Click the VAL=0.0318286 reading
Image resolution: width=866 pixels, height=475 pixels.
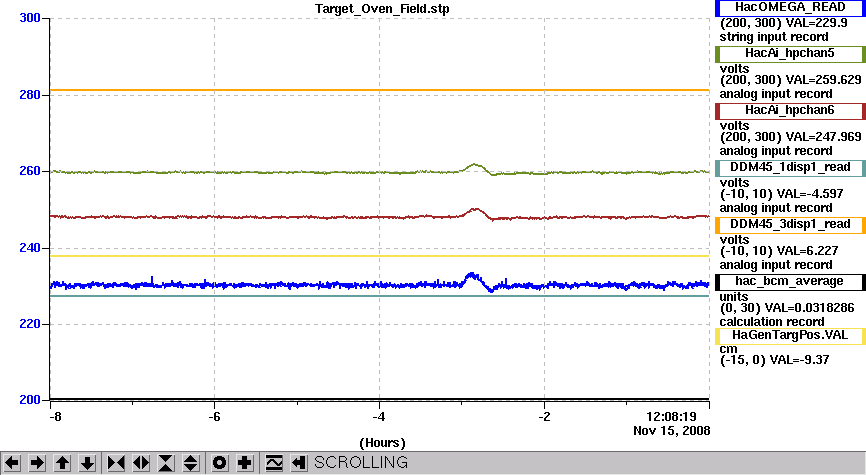point(811,308)
